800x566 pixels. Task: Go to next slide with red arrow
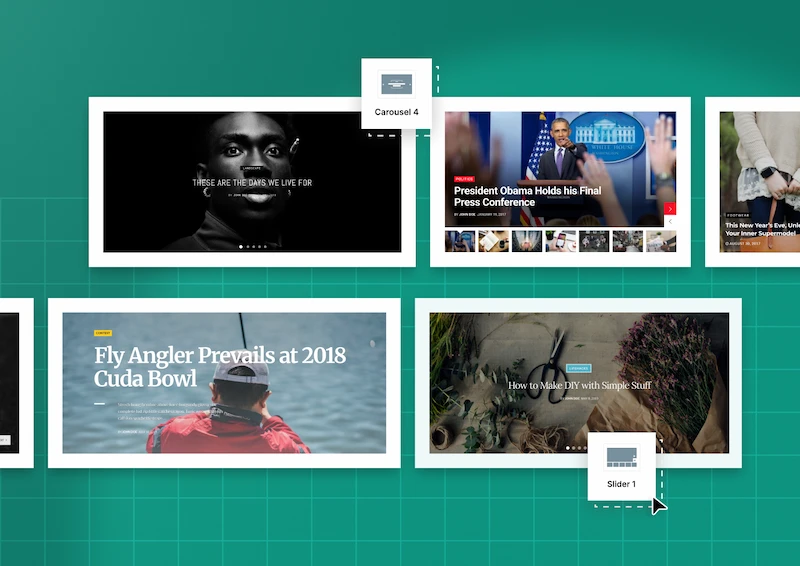coord(670,209)
